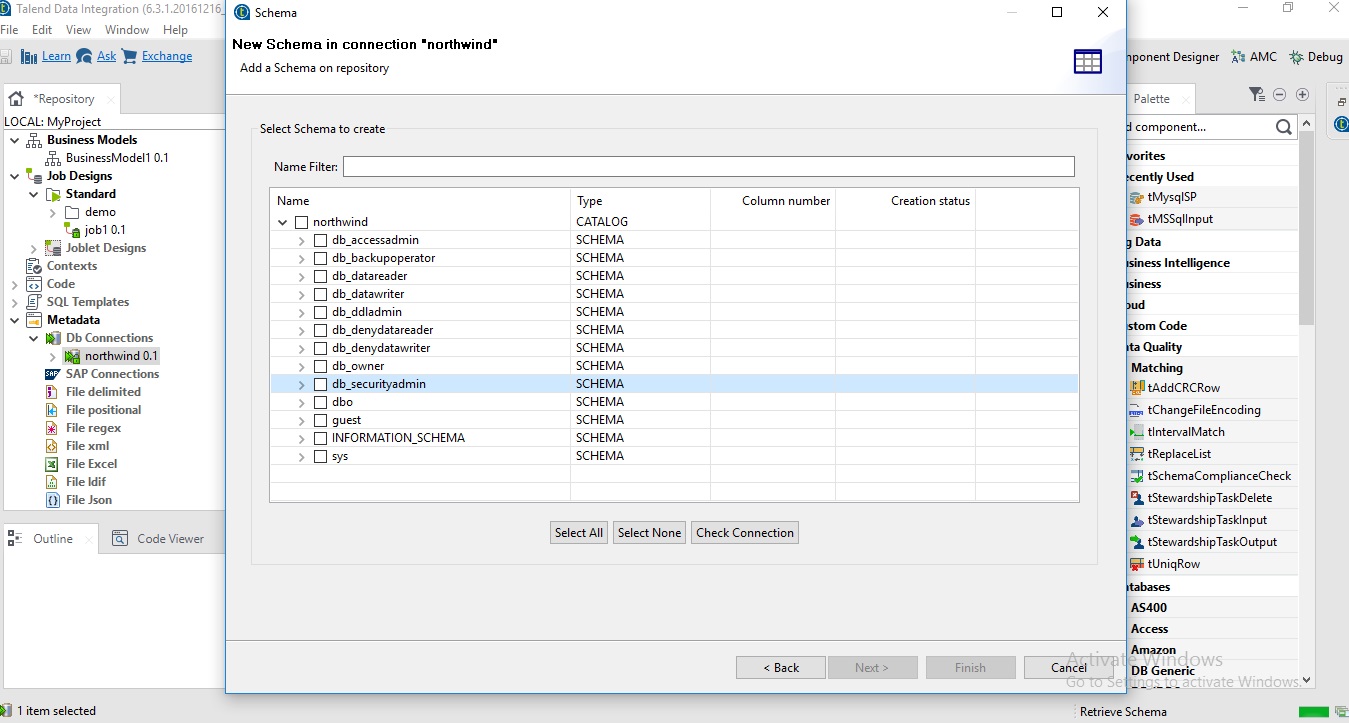Go back with the Back button

point(781,668)
